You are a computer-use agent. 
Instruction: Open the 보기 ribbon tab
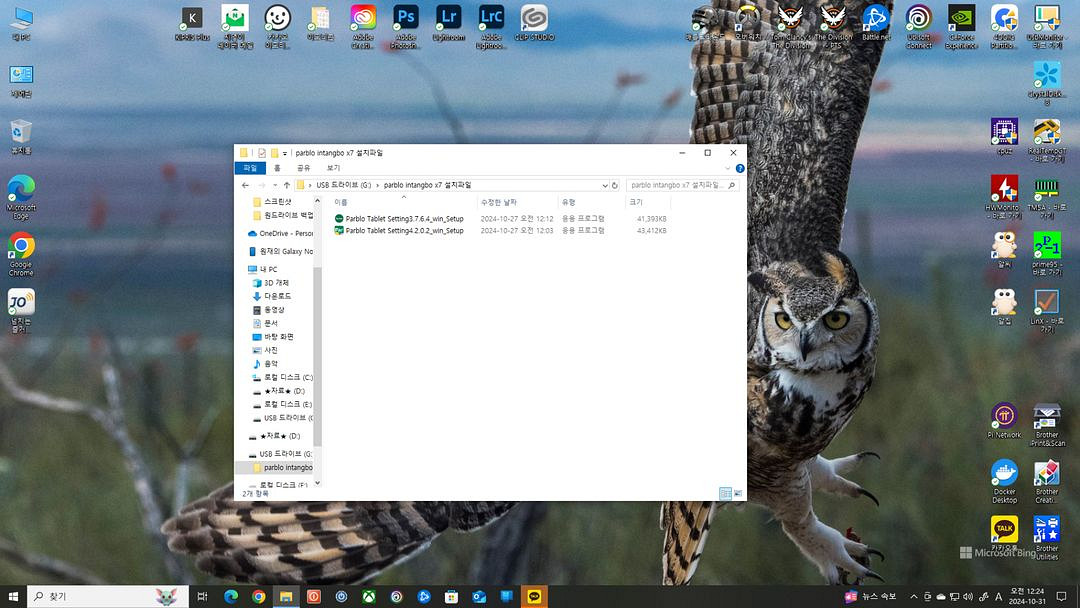click(333, 168)
